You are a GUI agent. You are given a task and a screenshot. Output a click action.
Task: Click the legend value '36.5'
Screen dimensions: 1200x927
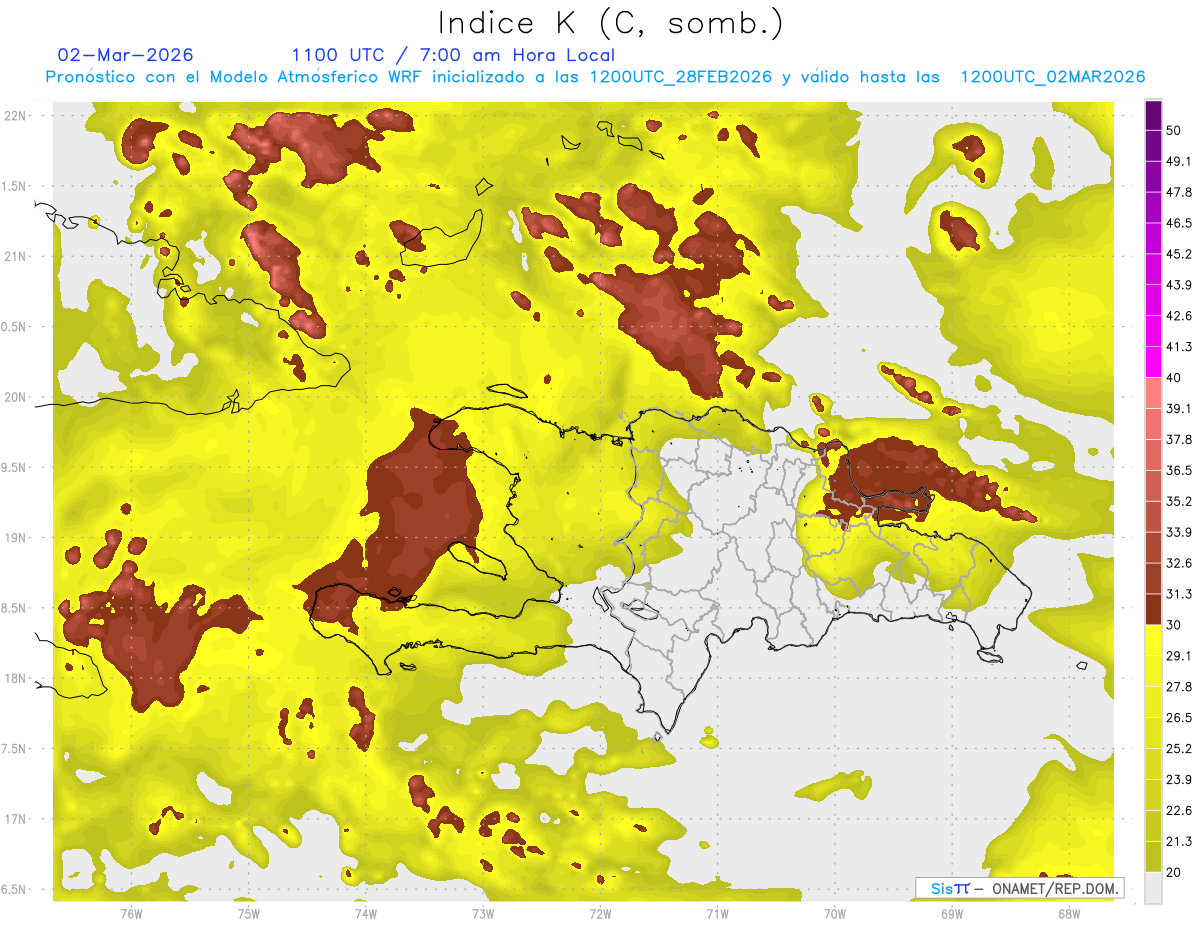pyautogui.click(x=1179, y=471)
